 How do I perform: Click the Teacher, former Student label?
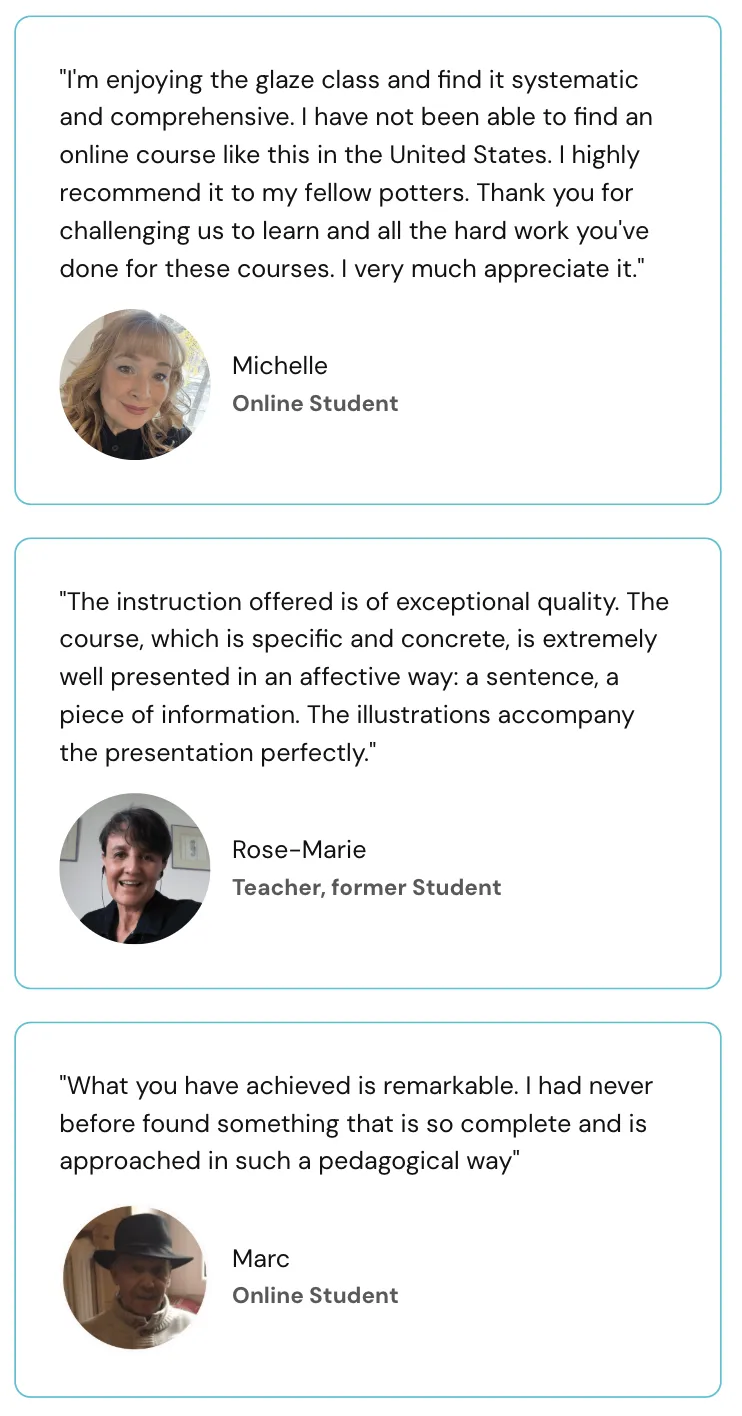click(x=366, y=888)
